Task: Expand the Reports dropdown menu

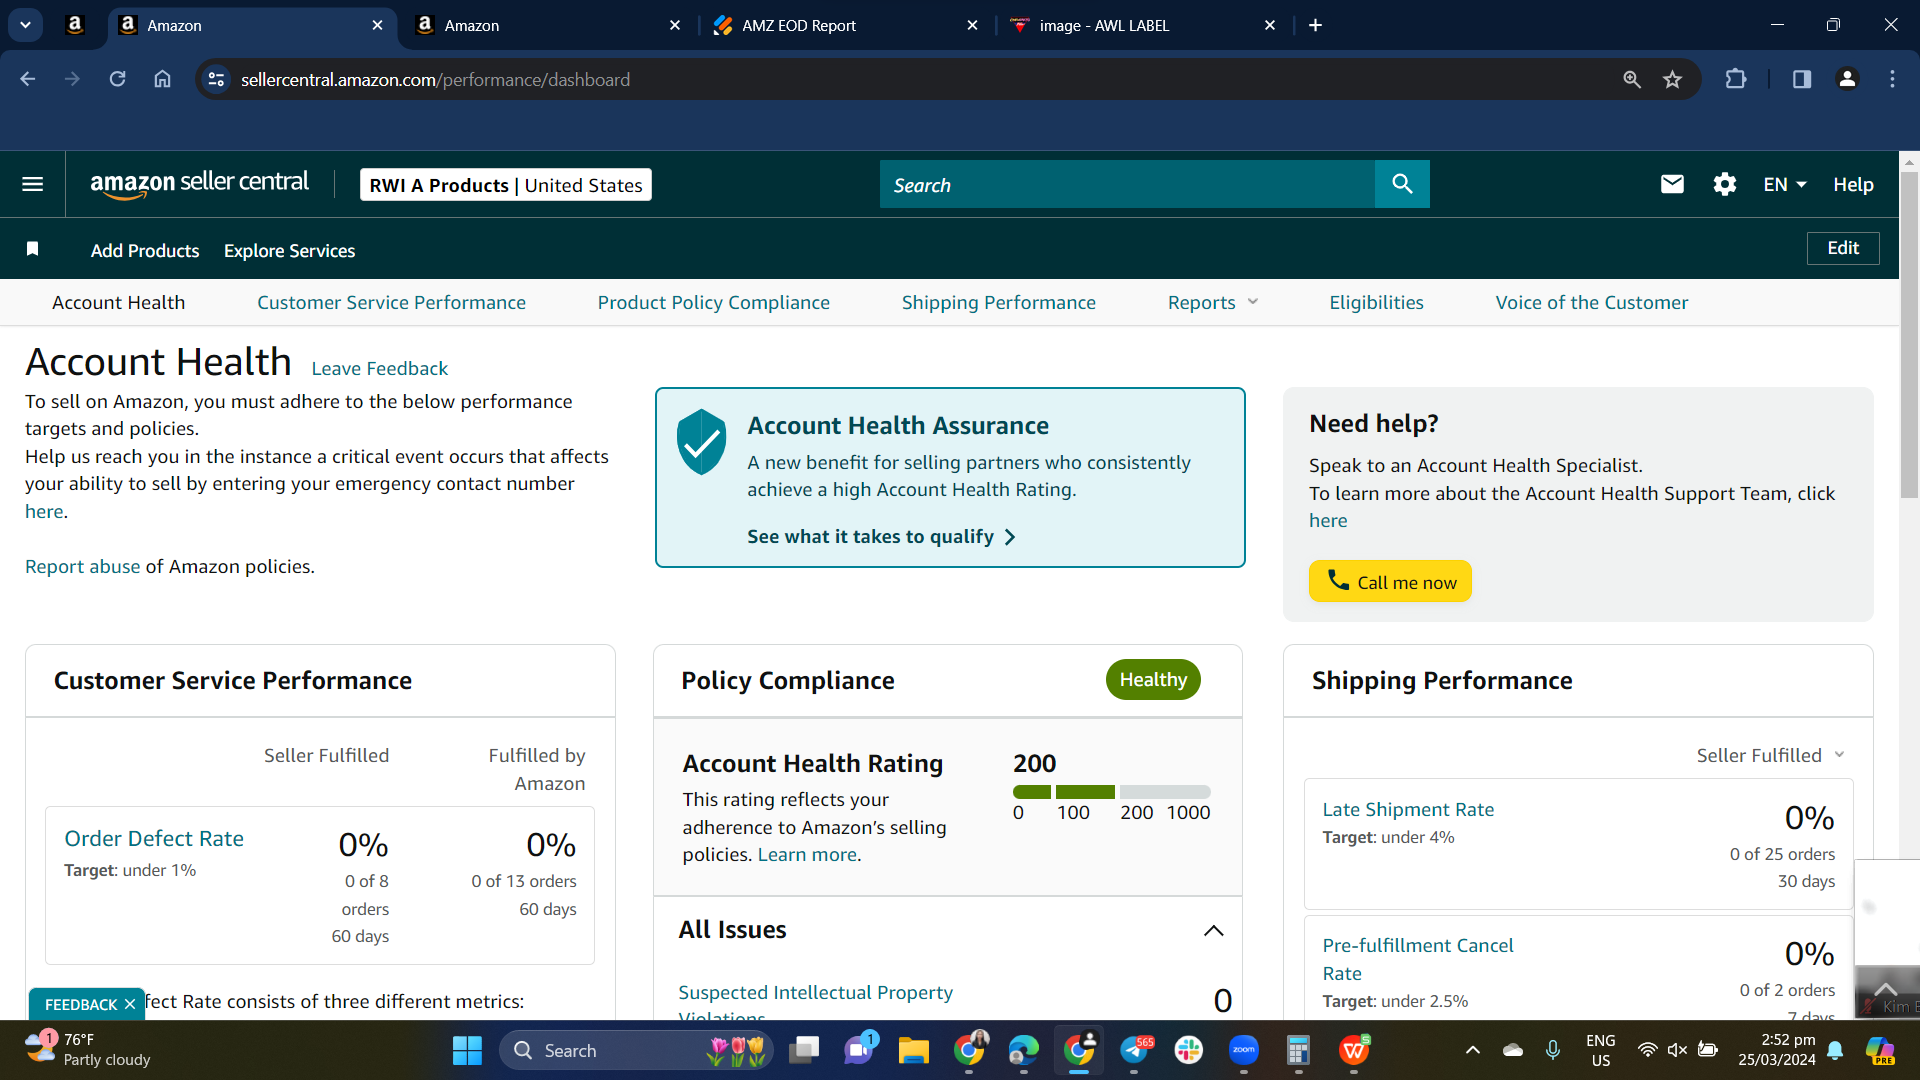Action: (x=1213, y=302)
